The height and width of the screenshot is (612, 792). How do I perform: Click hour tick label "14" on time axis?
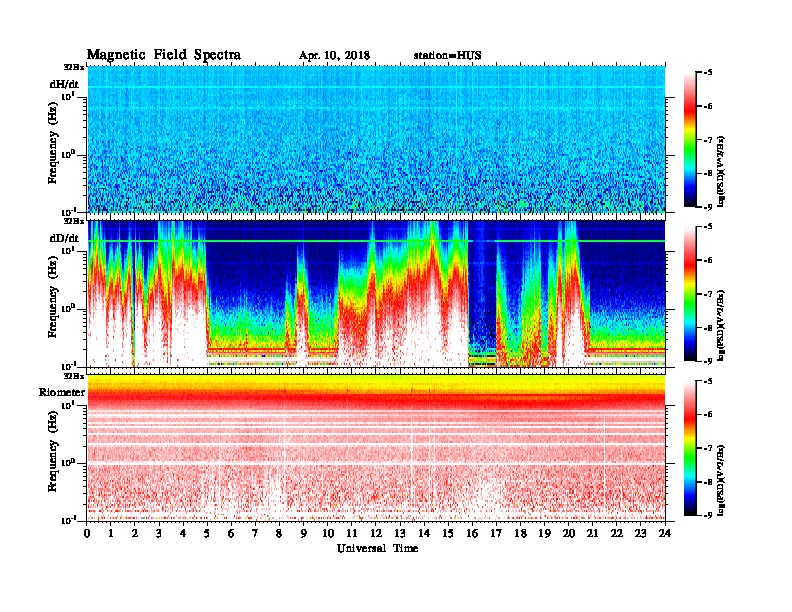pos(424,533)
